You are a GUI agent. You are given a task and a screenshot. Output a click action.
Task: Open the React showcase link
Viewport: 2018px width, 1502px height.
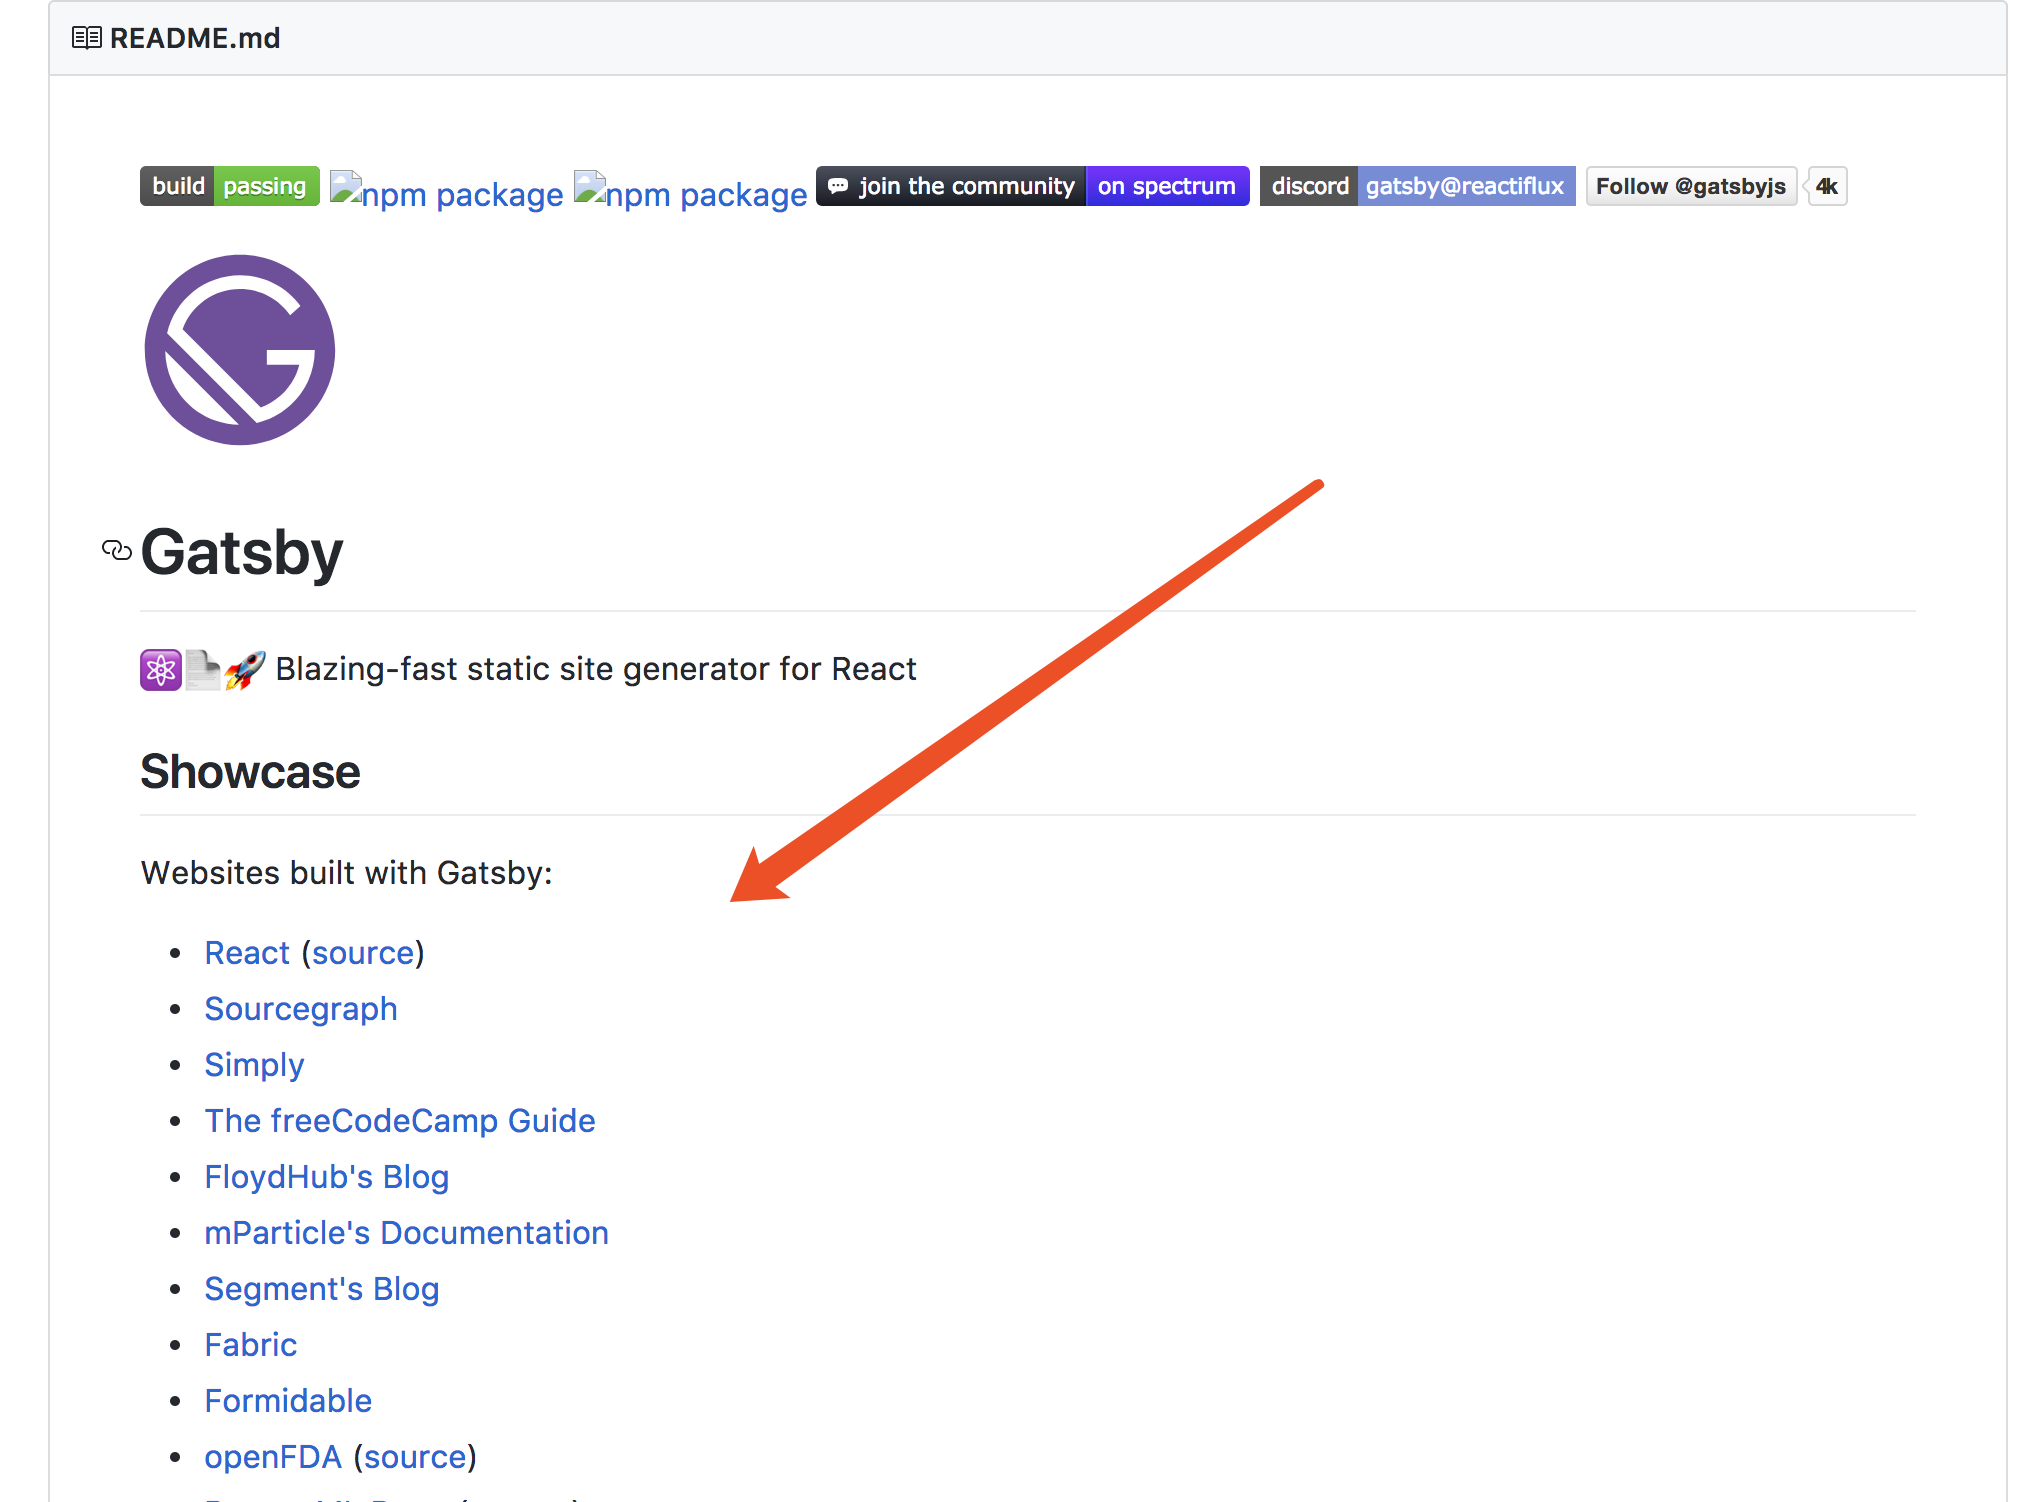point(246,952)
